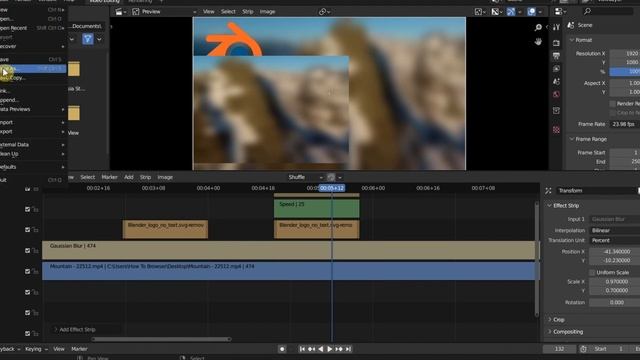
Task: Choose External Data in the File menu
Action: click(33, 144)
